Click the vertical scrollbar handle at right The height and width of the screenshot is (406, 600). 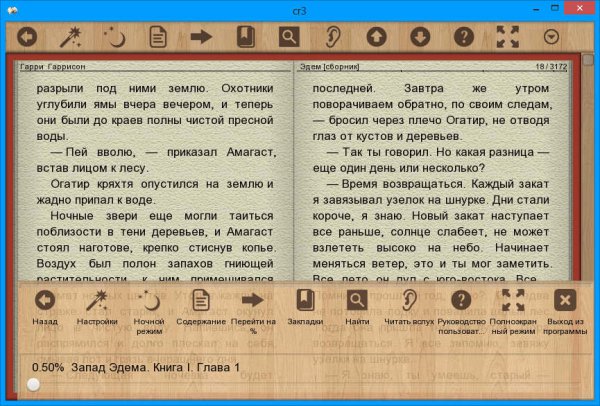(588, 60)
